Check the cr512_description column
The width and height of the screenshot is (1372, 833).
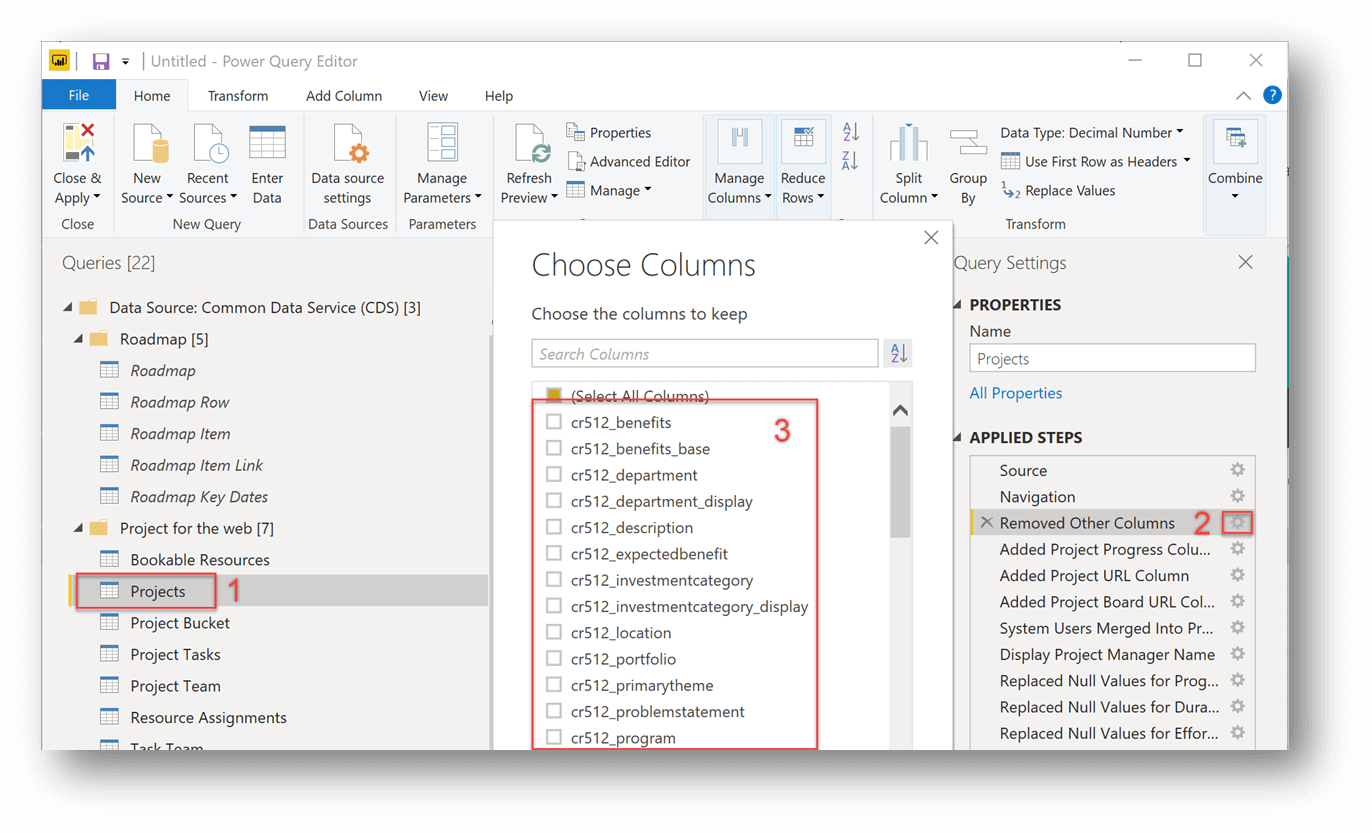pos(554,527)
